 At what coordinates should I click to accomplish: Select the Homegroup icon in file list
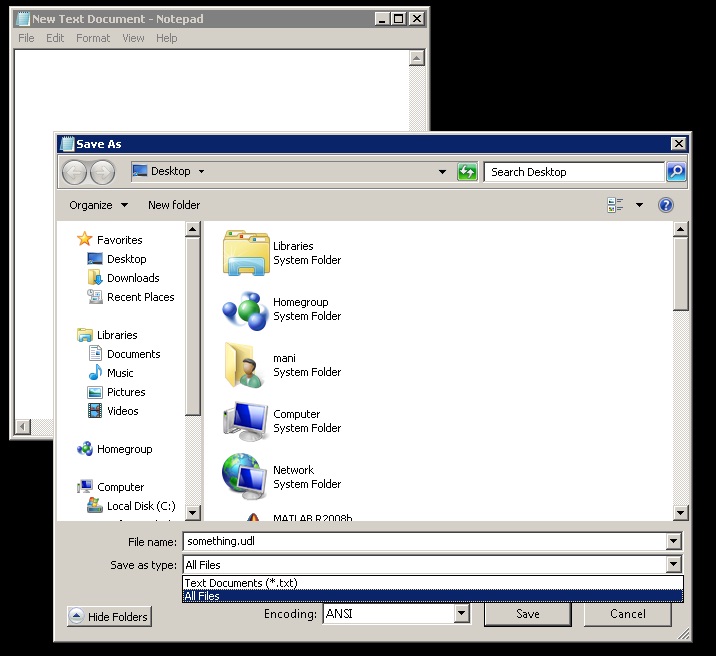click(245, 310)
